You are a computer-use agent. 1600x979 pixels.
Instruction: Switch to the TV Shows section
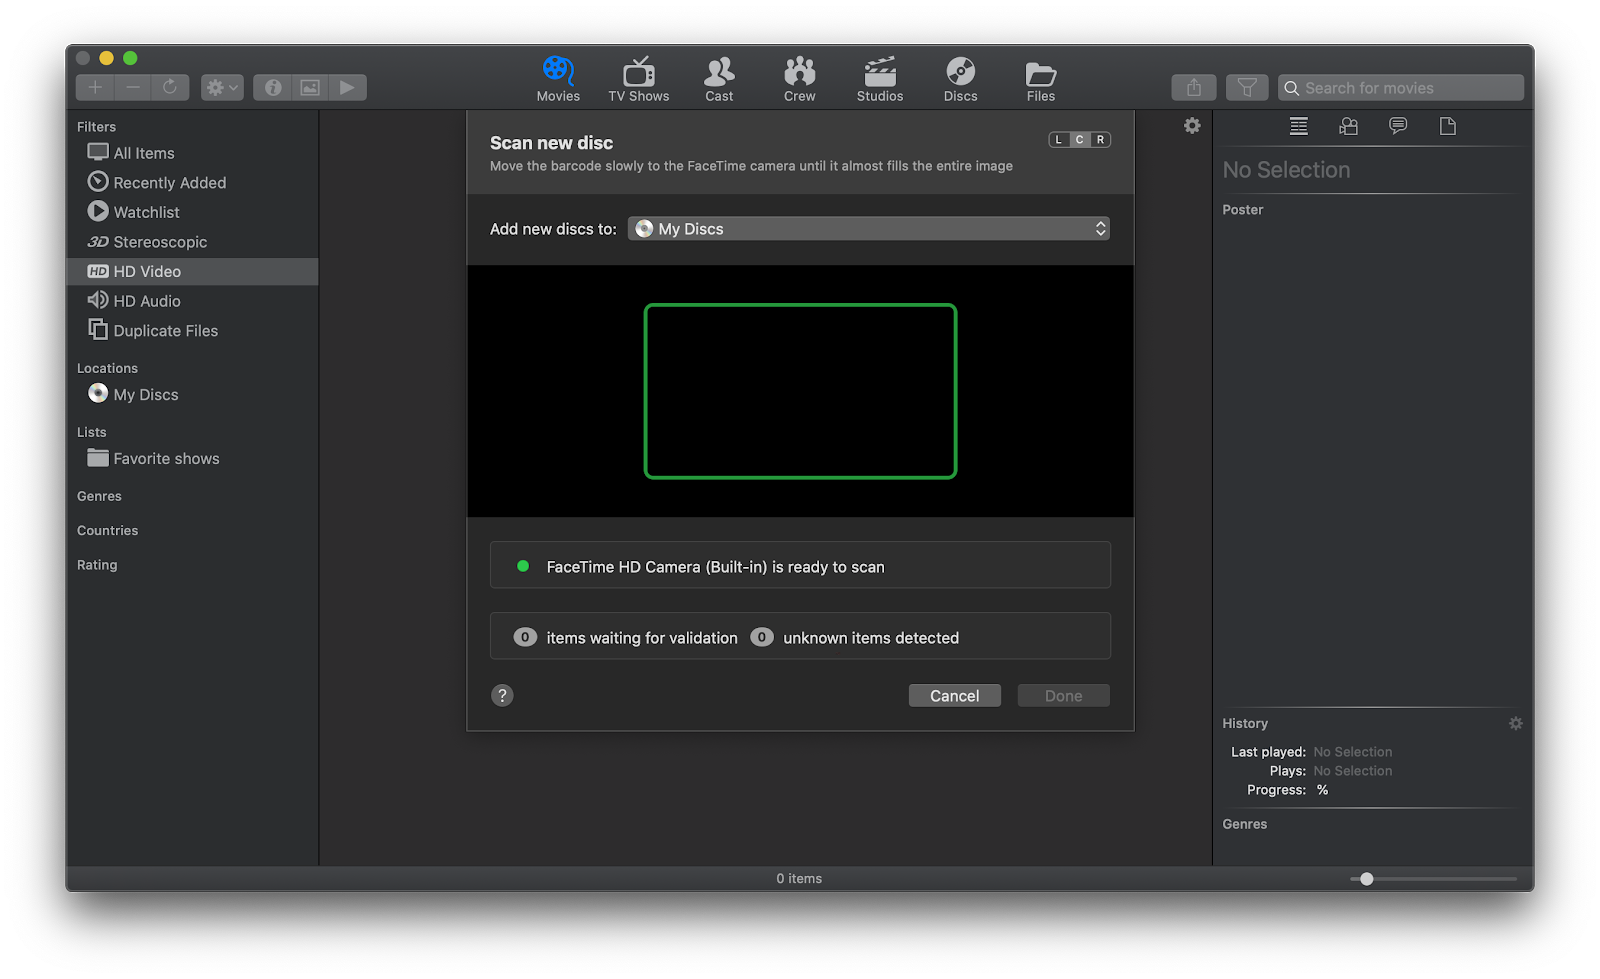click(x=639, y=80)
